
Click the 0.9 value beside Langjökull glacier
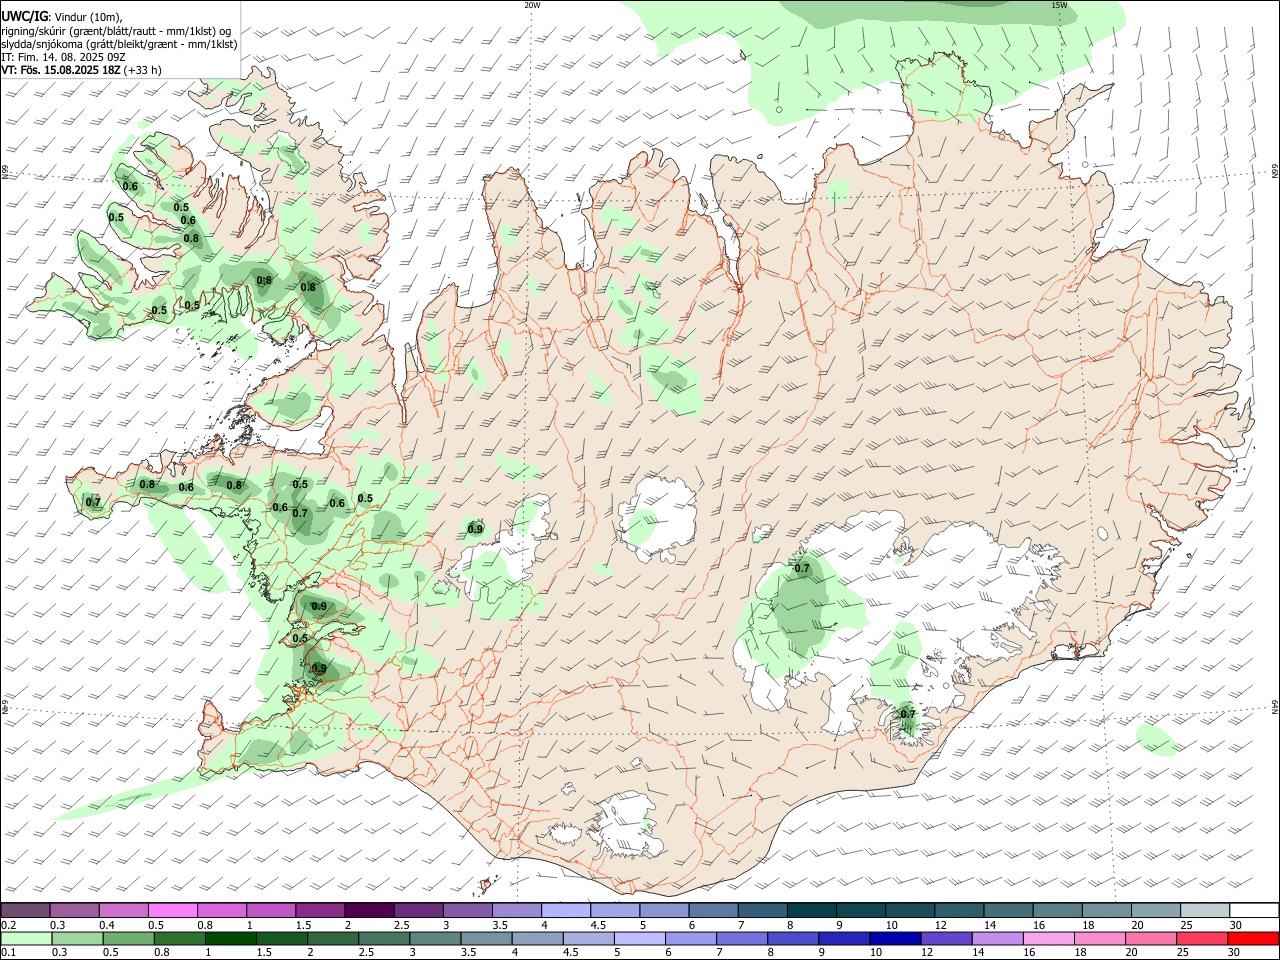click(475, 529)
